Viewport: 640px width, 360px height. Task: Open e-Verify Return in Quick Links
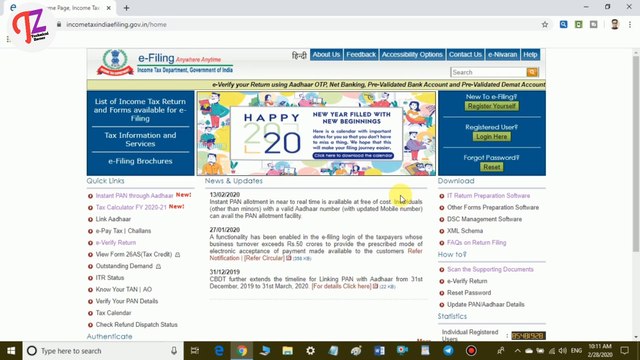(116, 242)
